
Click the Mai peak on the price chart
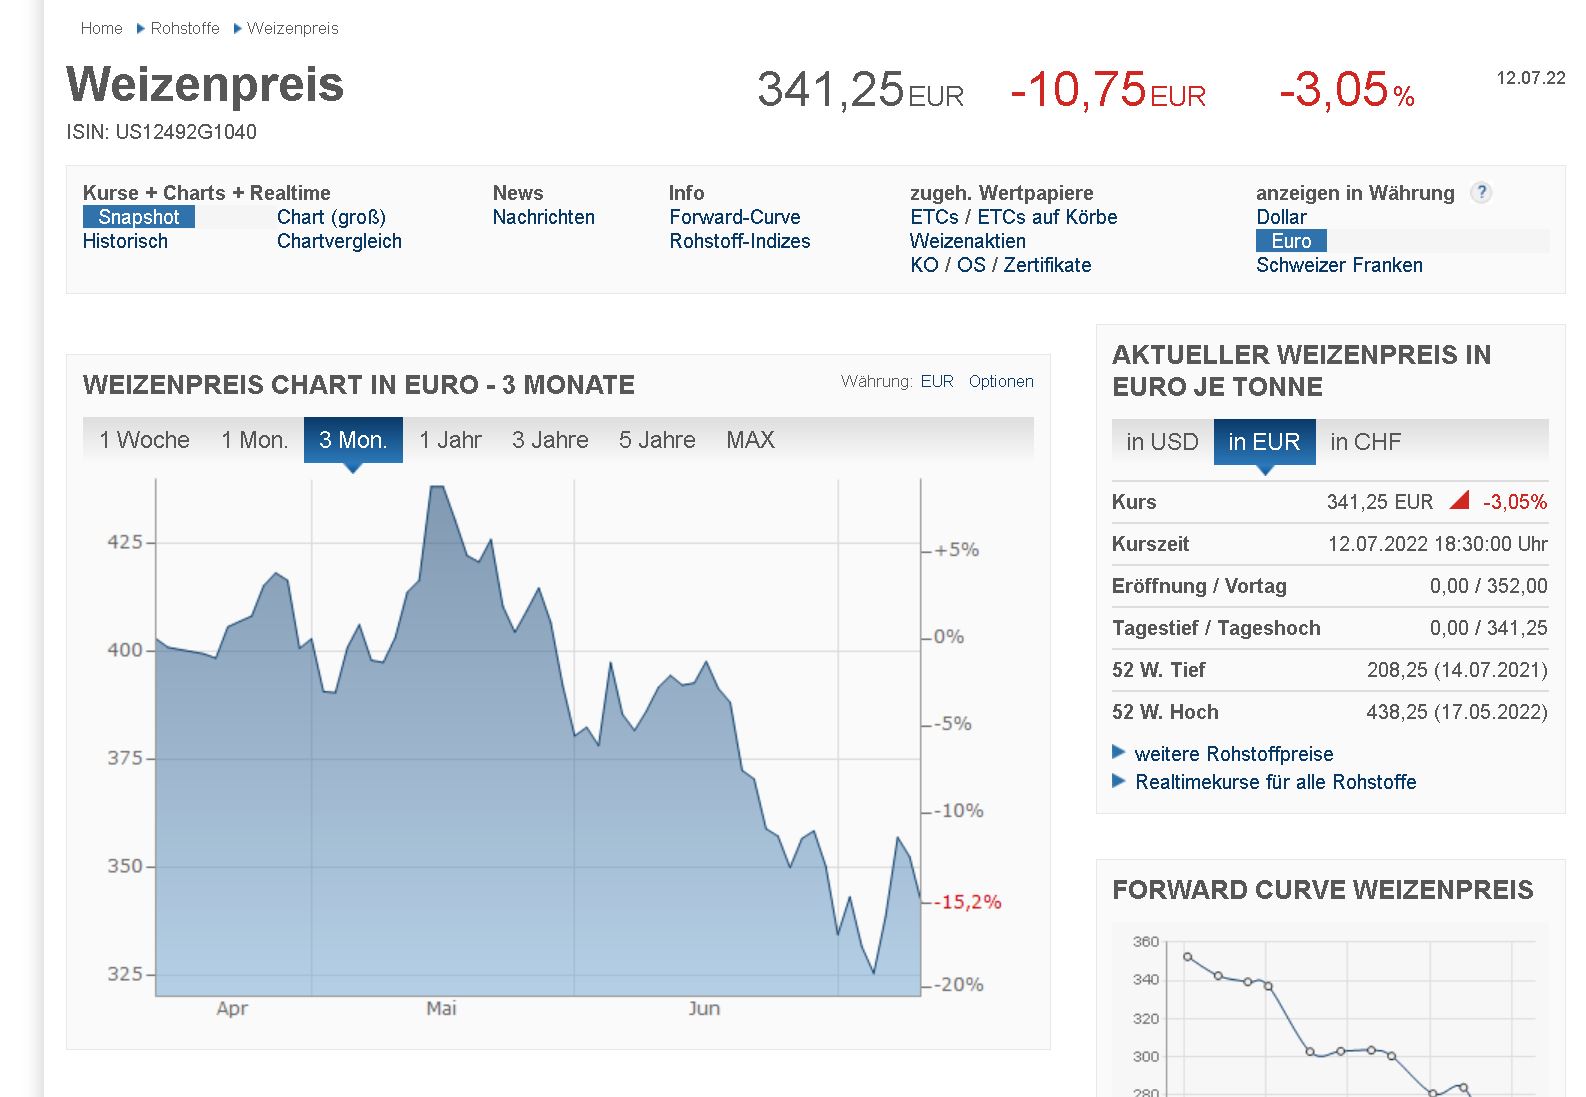tap(436, 487)
